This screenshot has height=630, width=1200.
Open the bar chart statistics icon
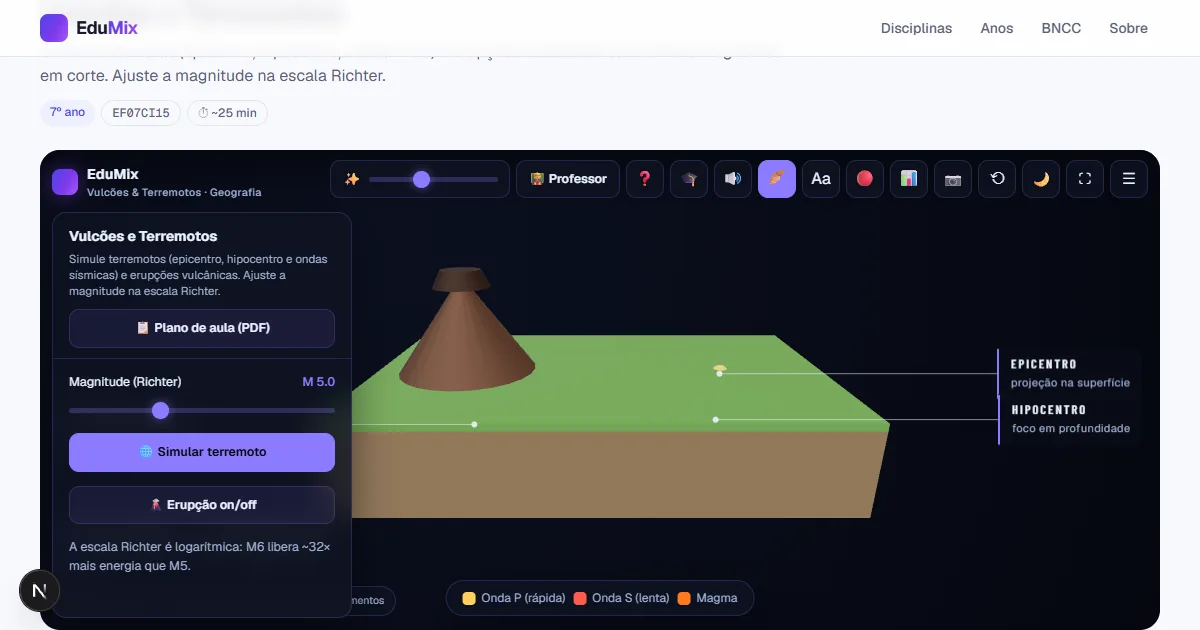pyautogui.click(x=909, y=179)
